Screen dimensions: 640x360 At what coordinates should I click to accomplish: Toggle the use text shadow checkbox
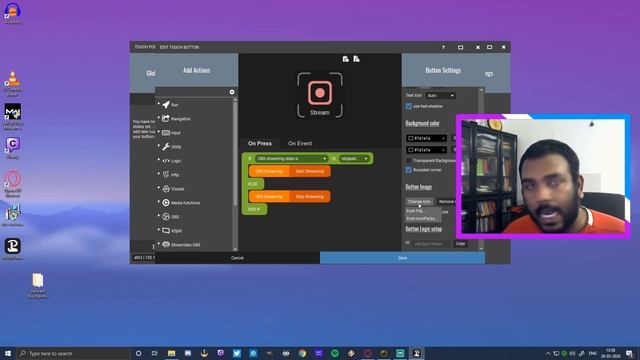point(409,106)
